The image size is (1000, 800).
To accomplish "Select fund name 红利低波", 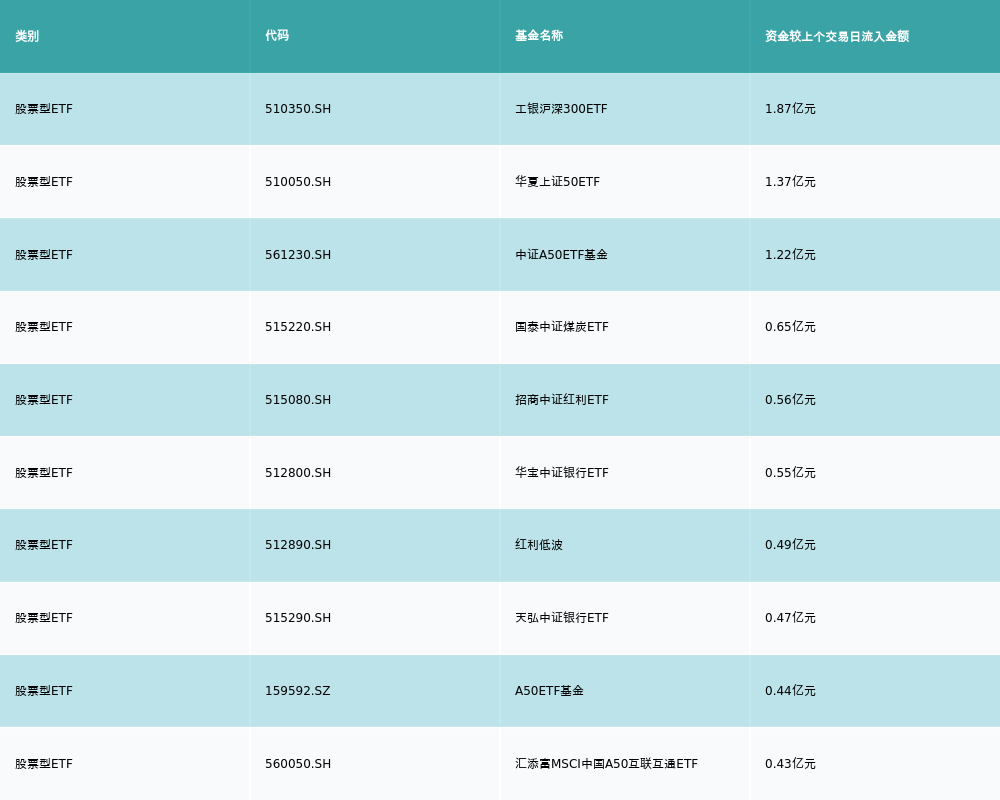I will tap(539, 545).
